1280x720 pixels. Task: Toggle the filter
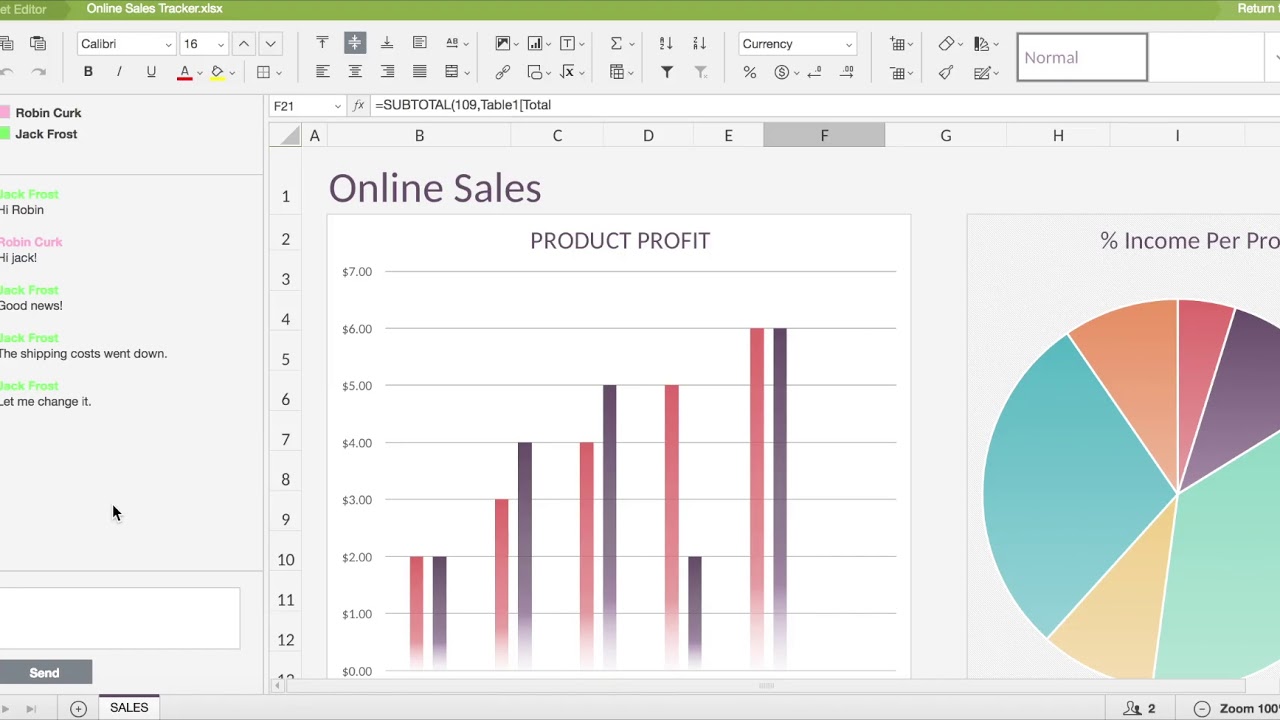pyautogui.click(x=666, y=72)
